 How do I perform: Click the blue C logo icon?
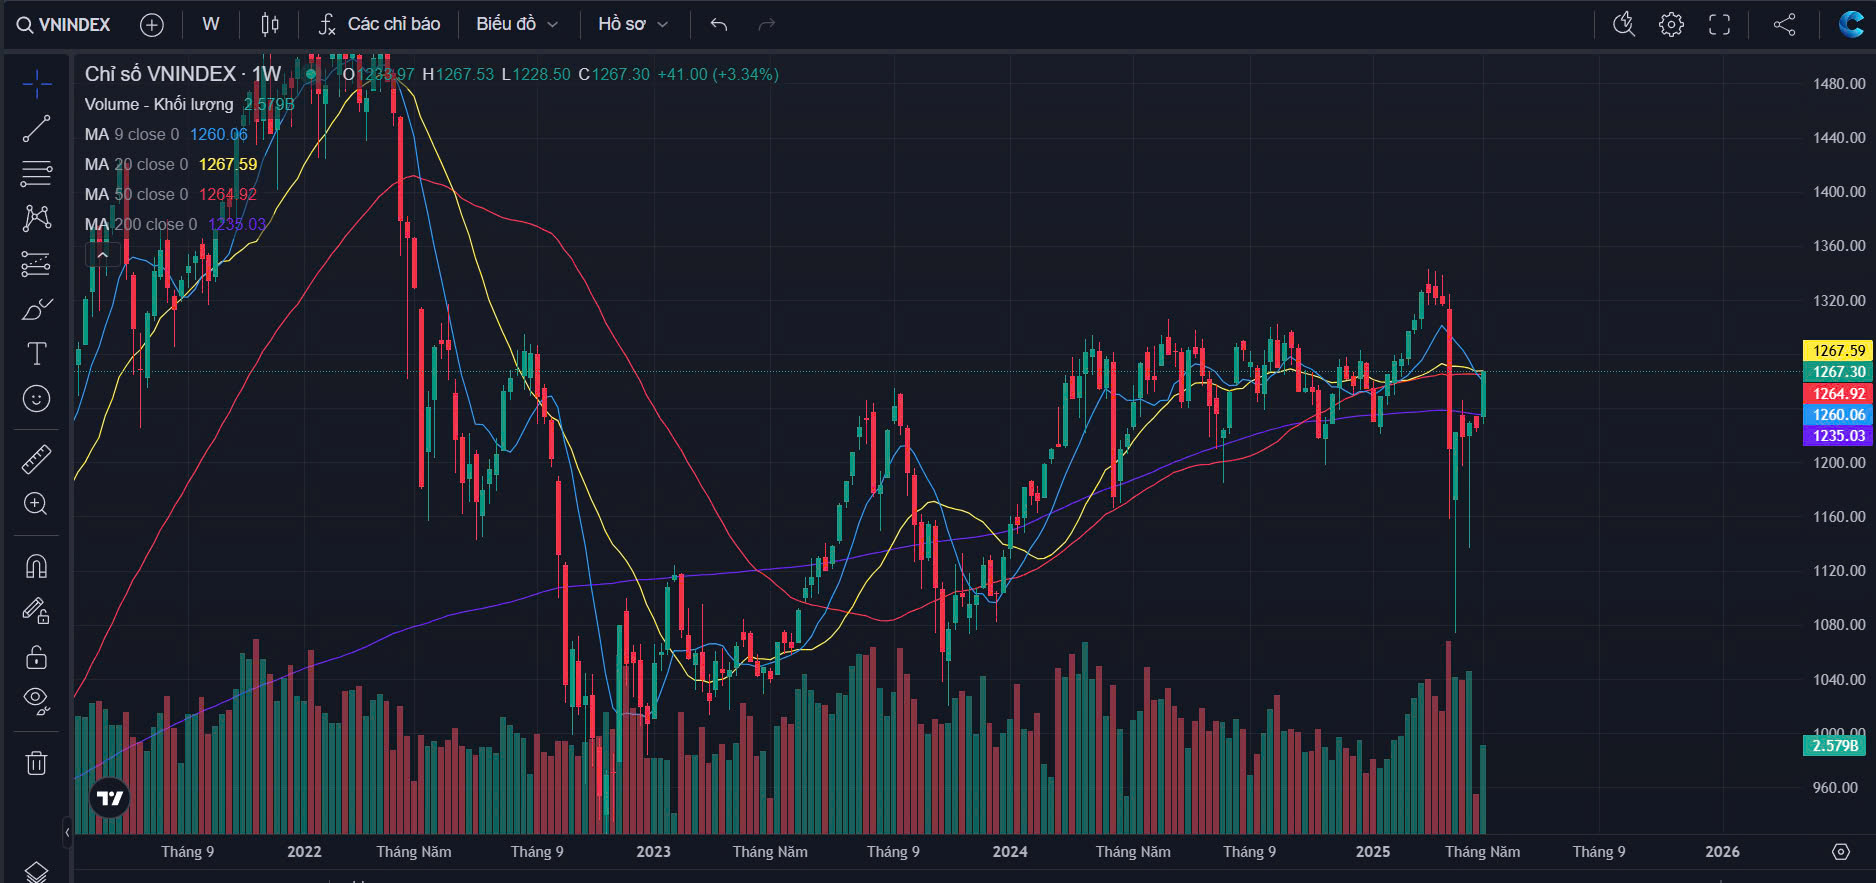pyautogui.click(x=1851, y=24)
